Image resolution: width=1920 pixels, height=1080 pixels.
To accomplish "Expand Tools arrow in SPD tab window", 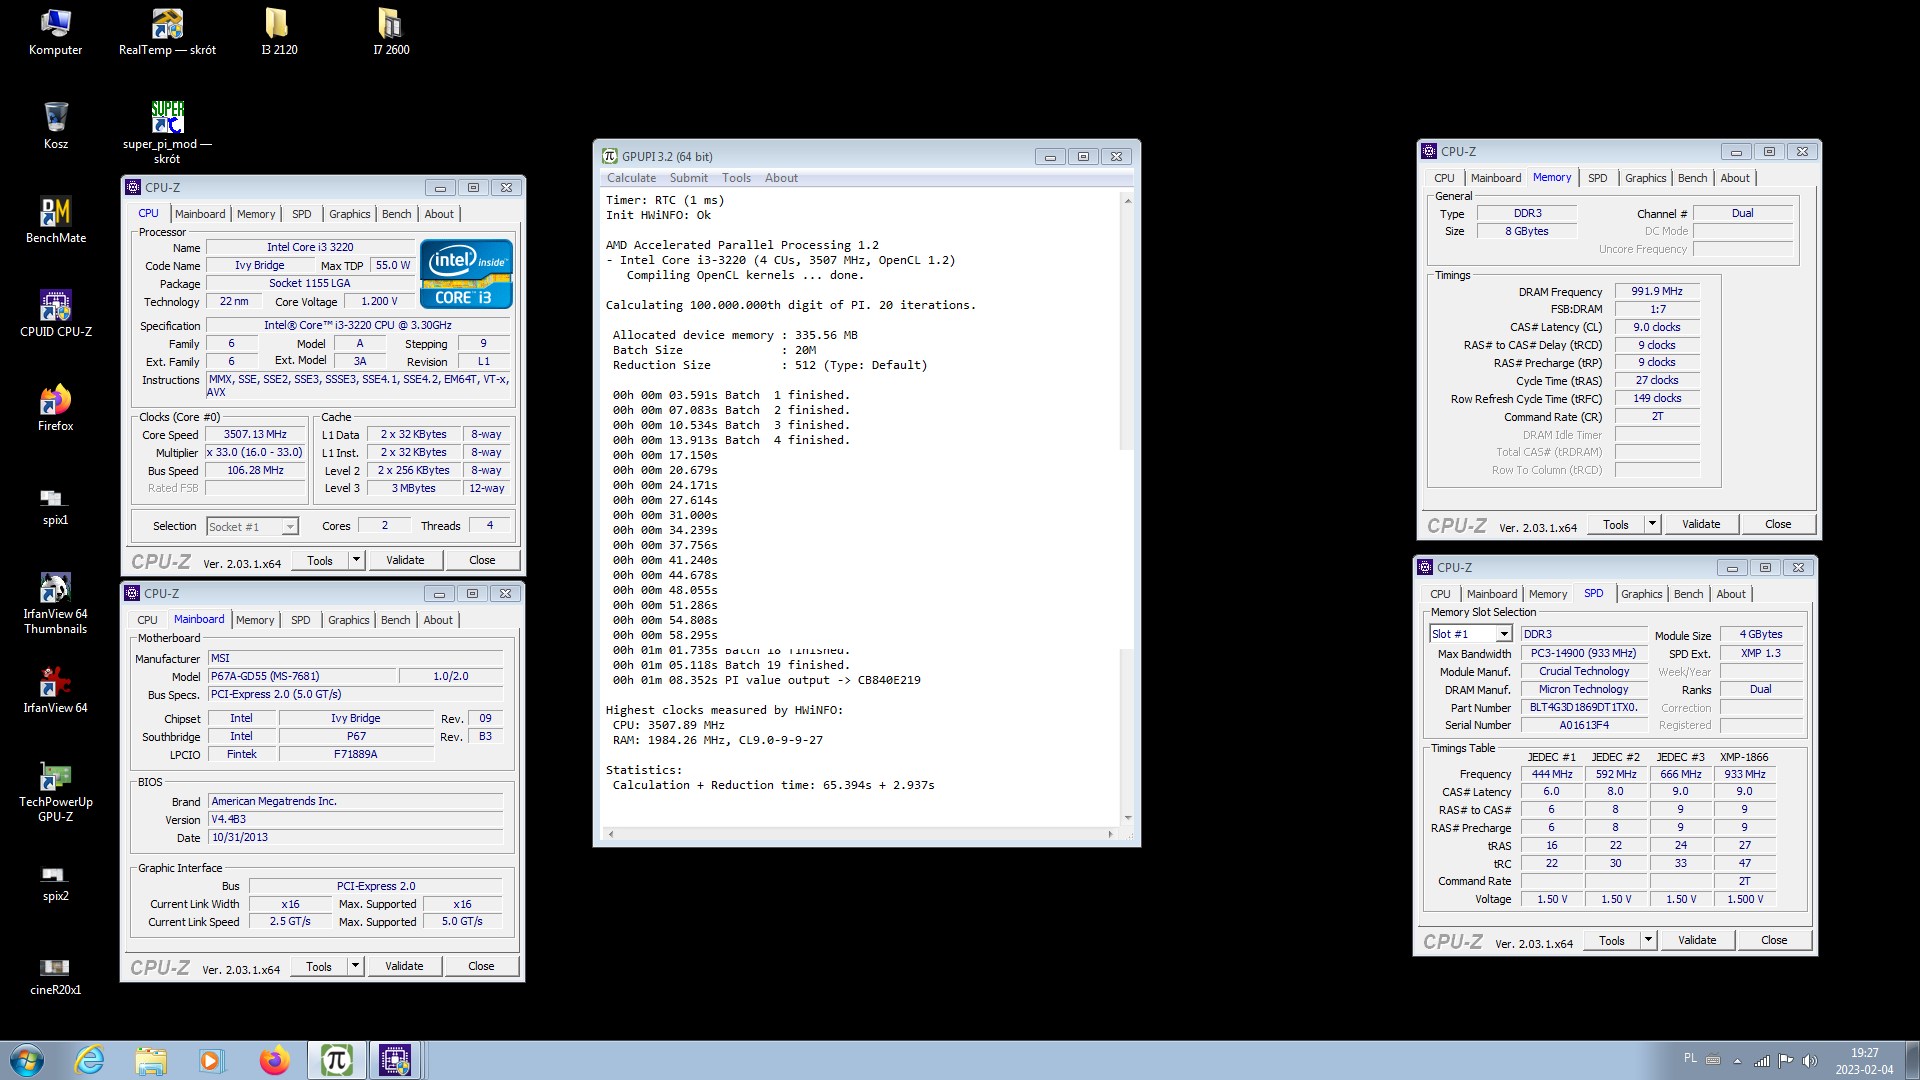I will [x=1648, y=940].
